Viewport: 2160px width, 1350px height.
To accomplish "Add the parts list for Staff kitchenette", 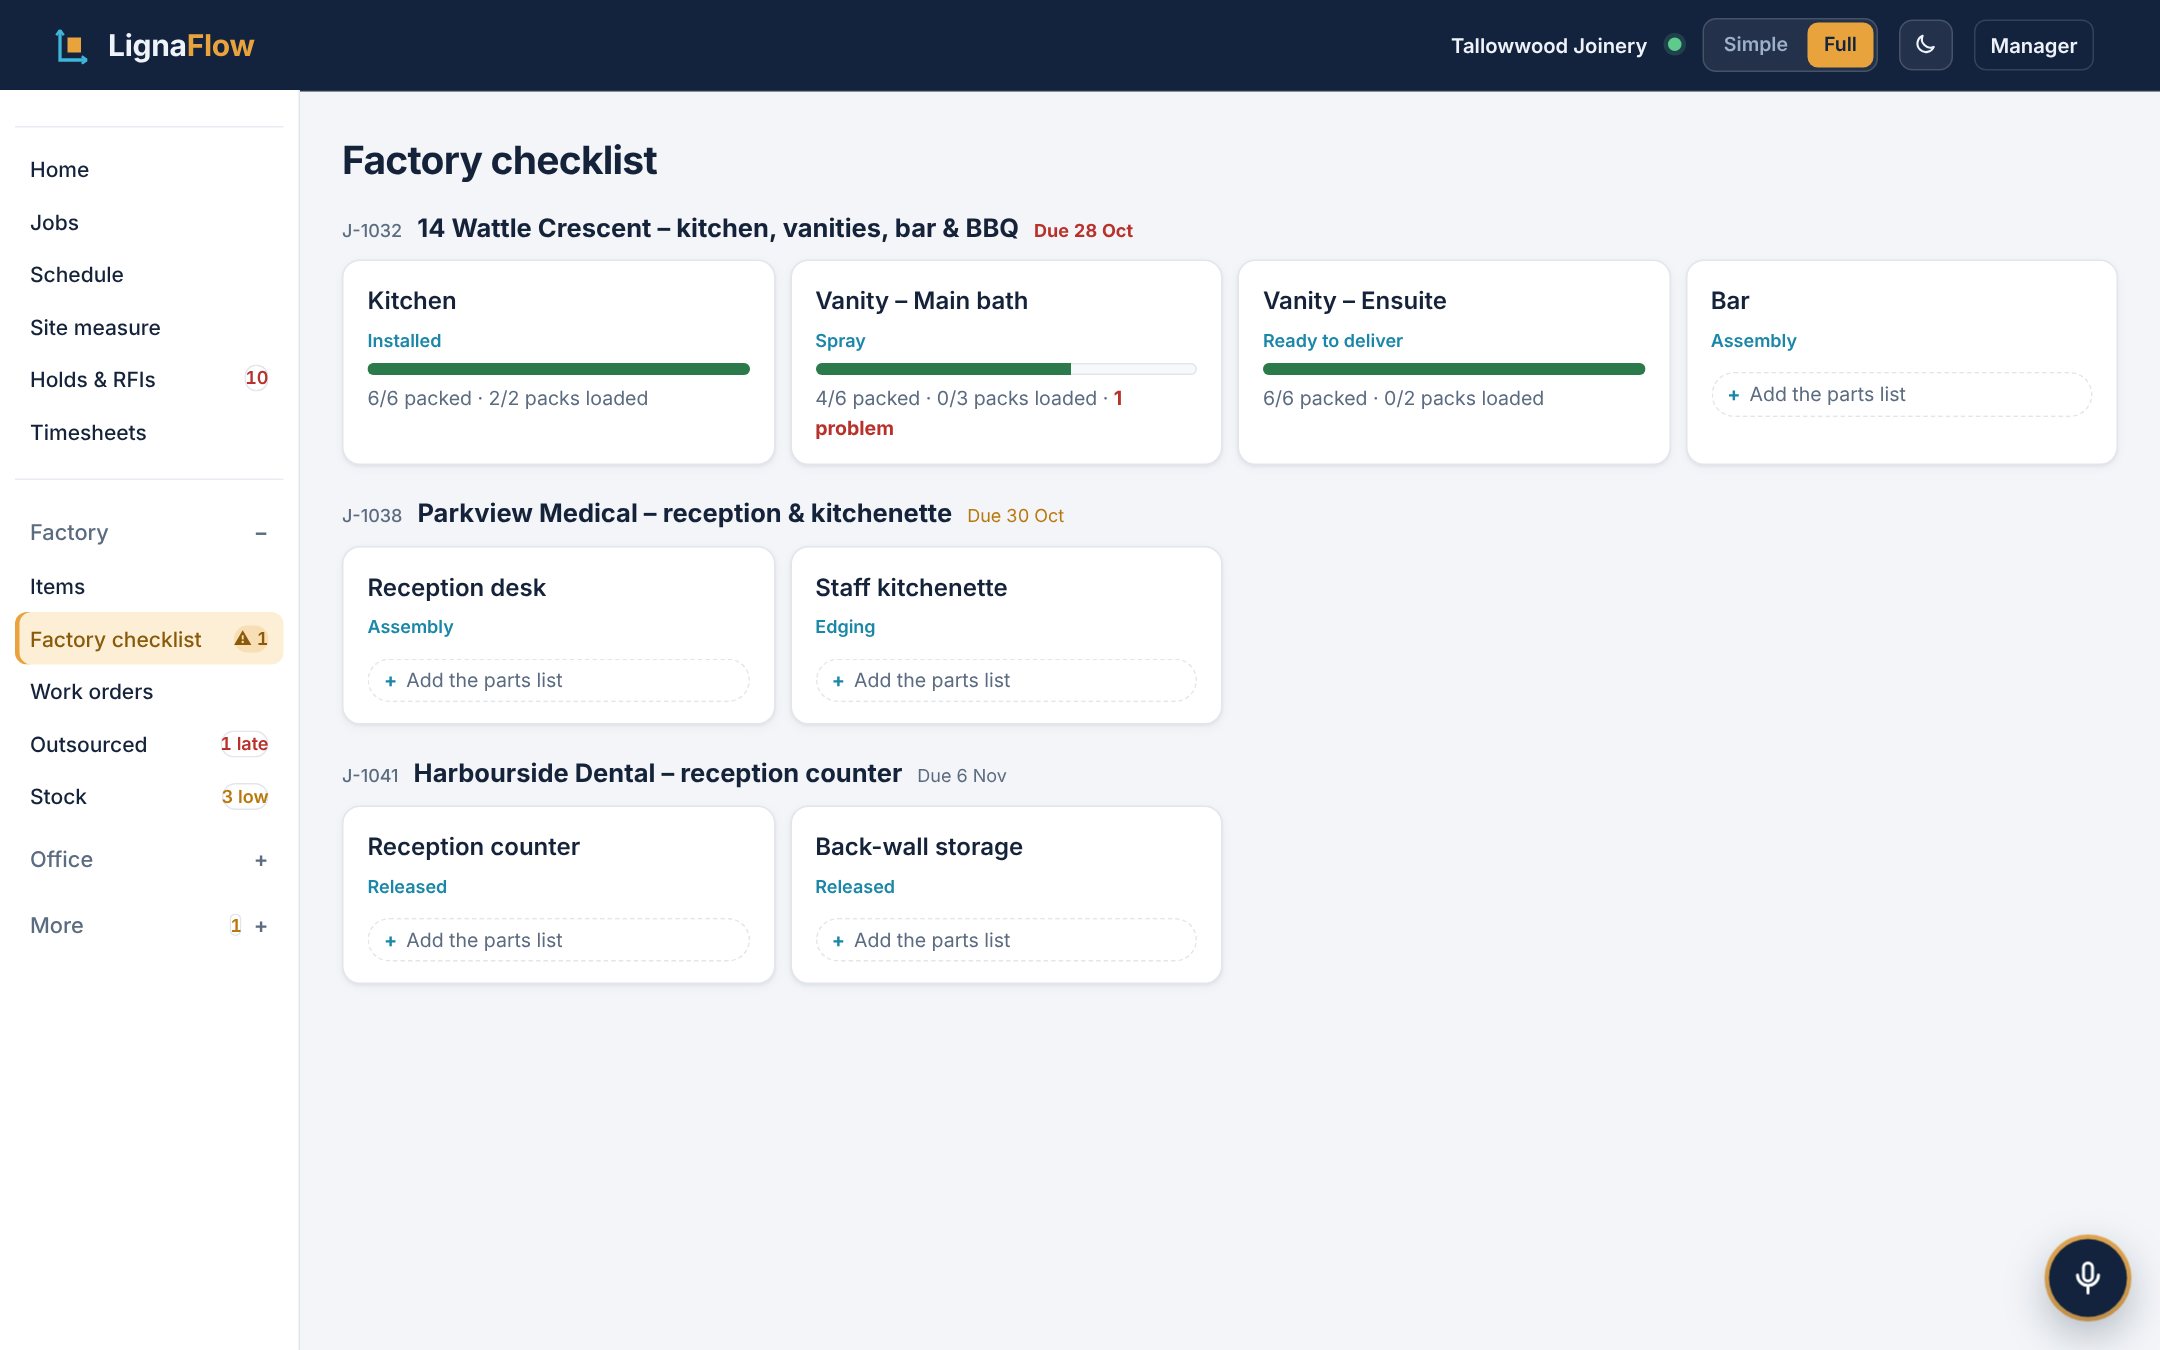I will 1006,681.
